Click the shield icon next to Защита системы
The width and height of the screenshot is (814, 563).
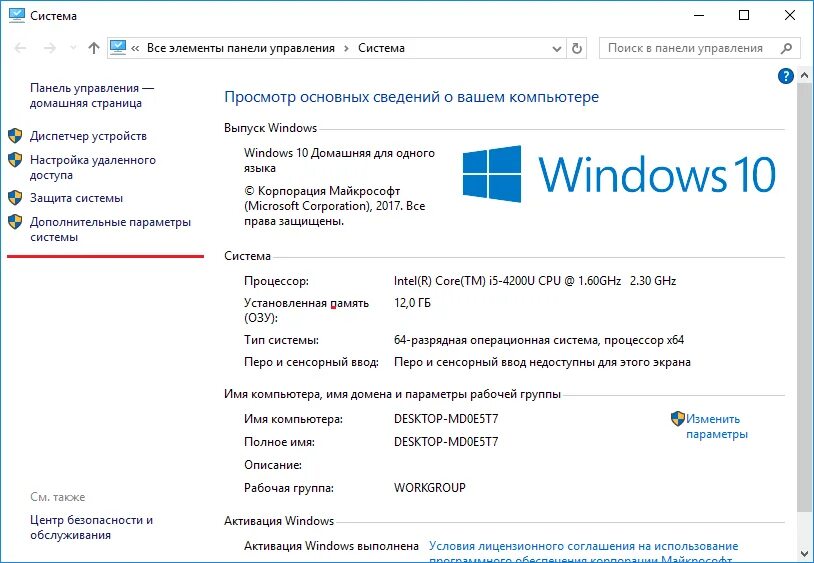(x=15, y=198)
